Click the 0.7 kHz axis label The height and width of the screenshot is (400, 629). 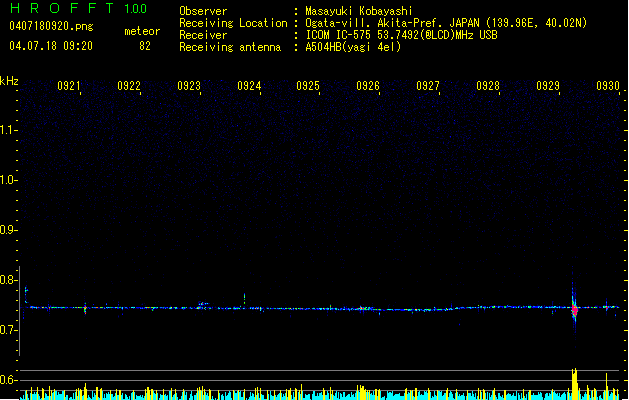pyautogui.click(x=8, y=330)
